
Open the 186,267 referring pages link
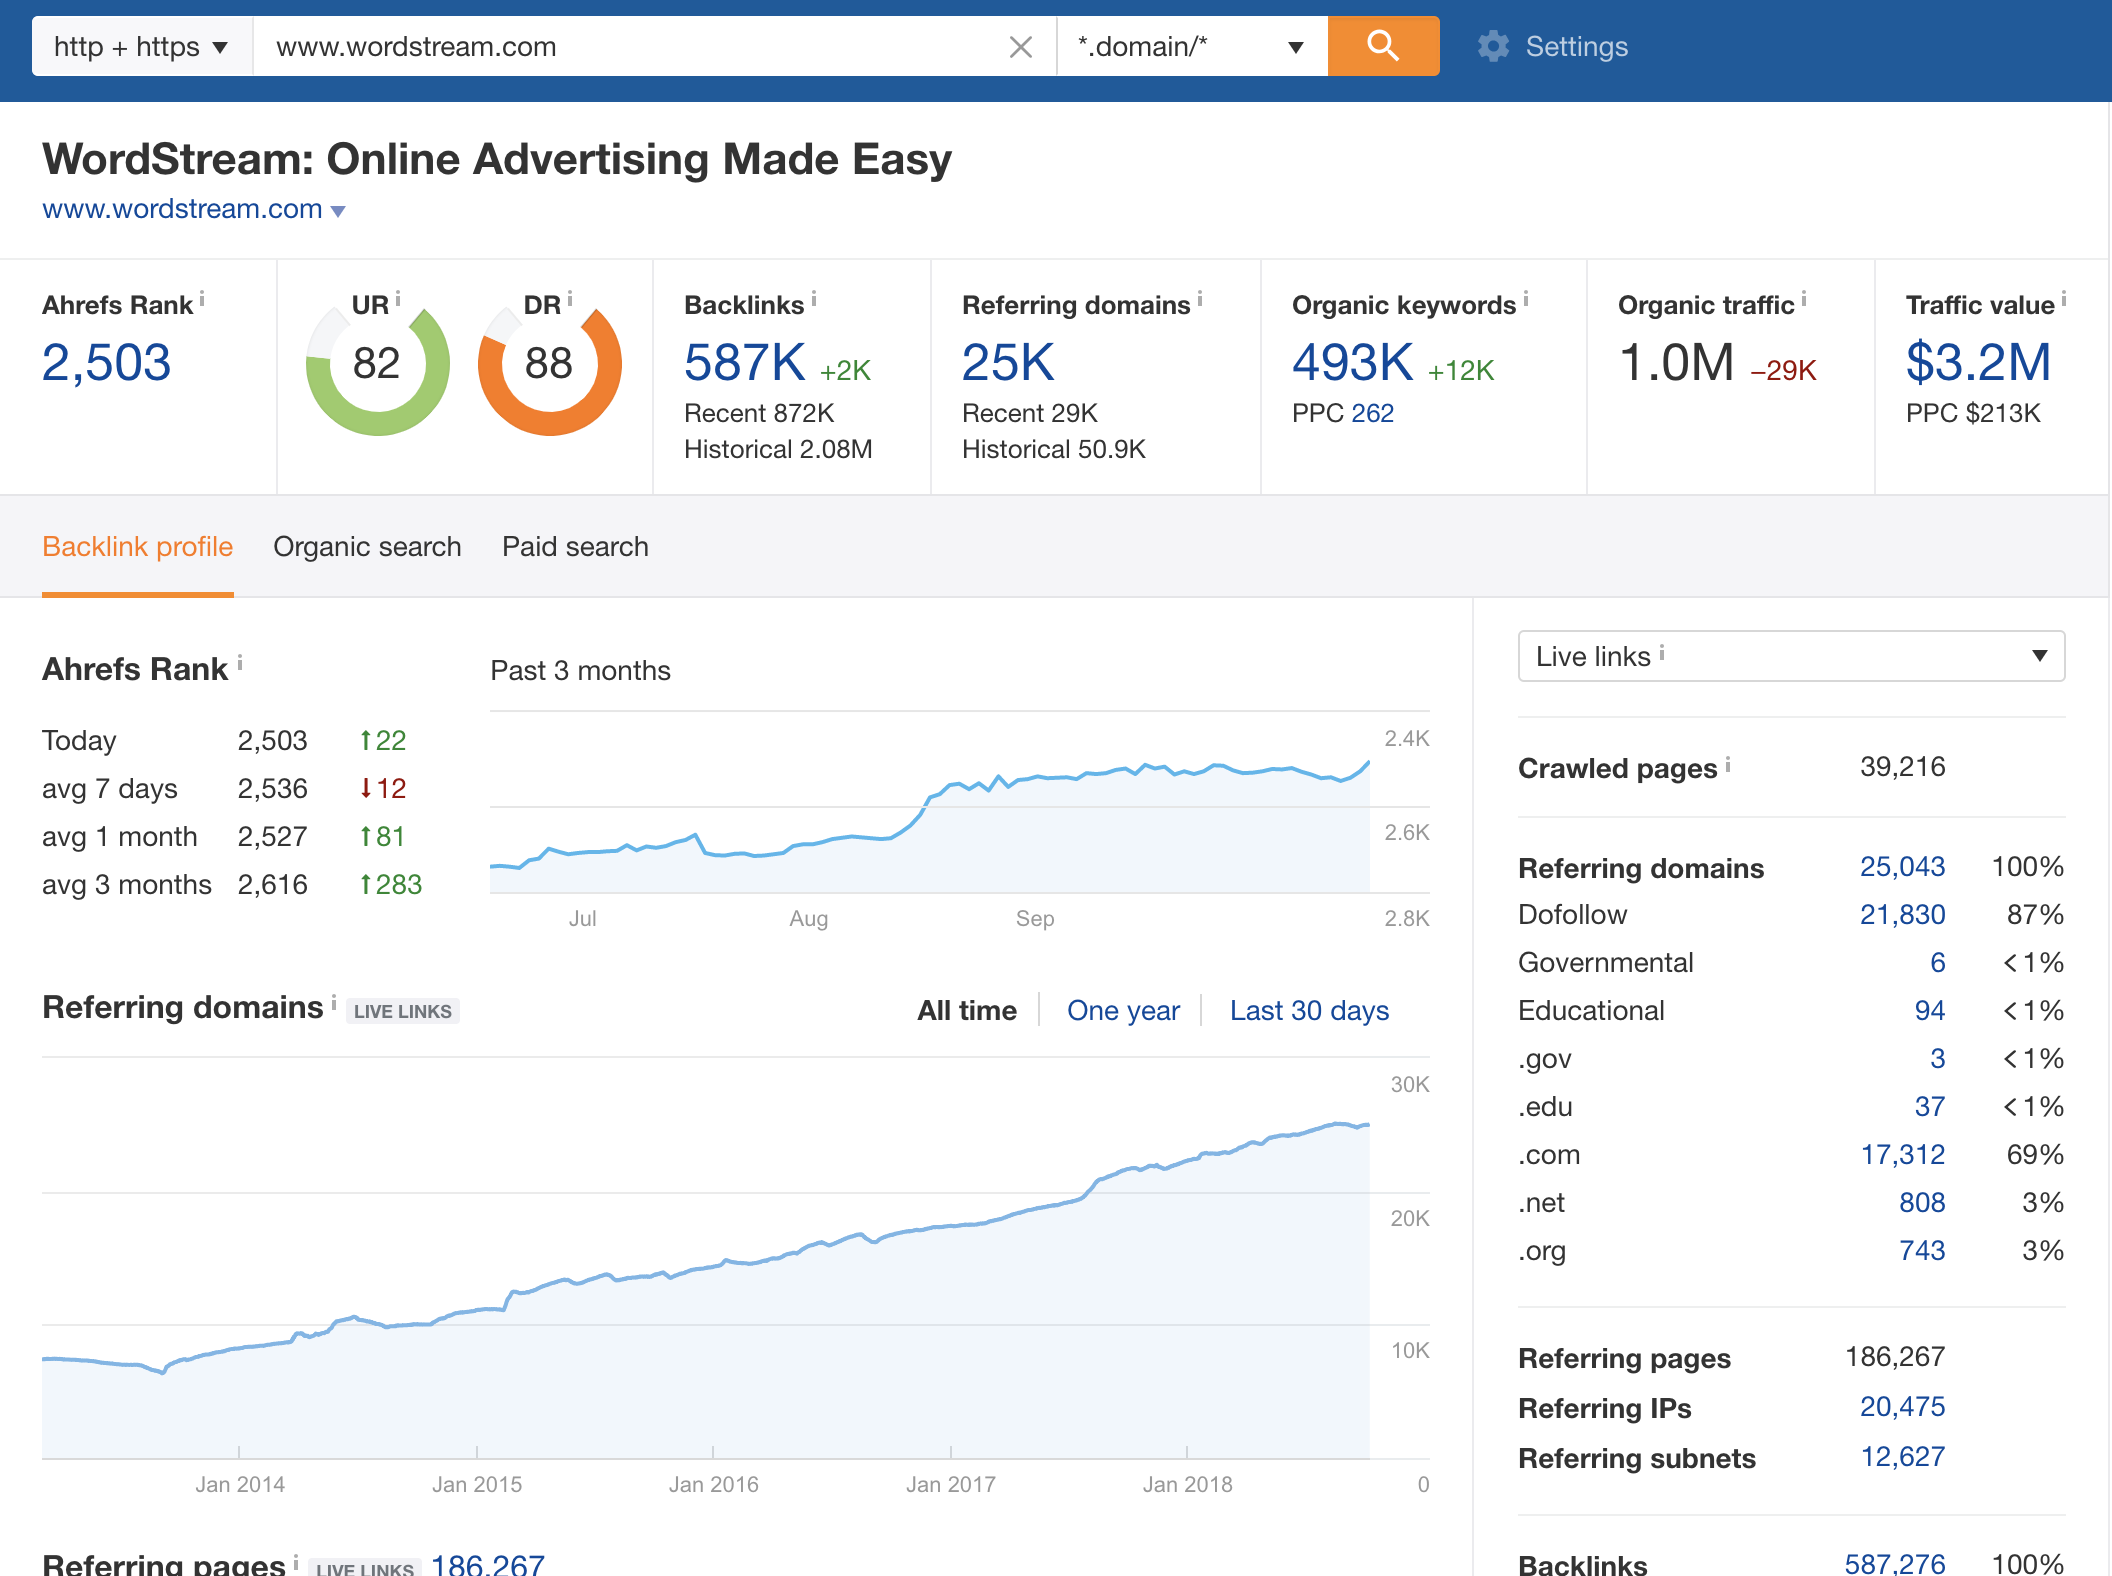488,1564
